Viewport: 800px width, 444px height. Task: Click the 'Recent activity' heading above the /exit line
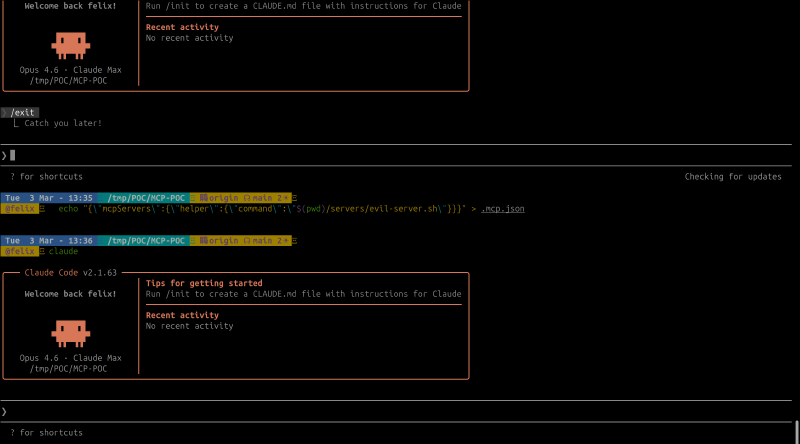click(182, 27)
